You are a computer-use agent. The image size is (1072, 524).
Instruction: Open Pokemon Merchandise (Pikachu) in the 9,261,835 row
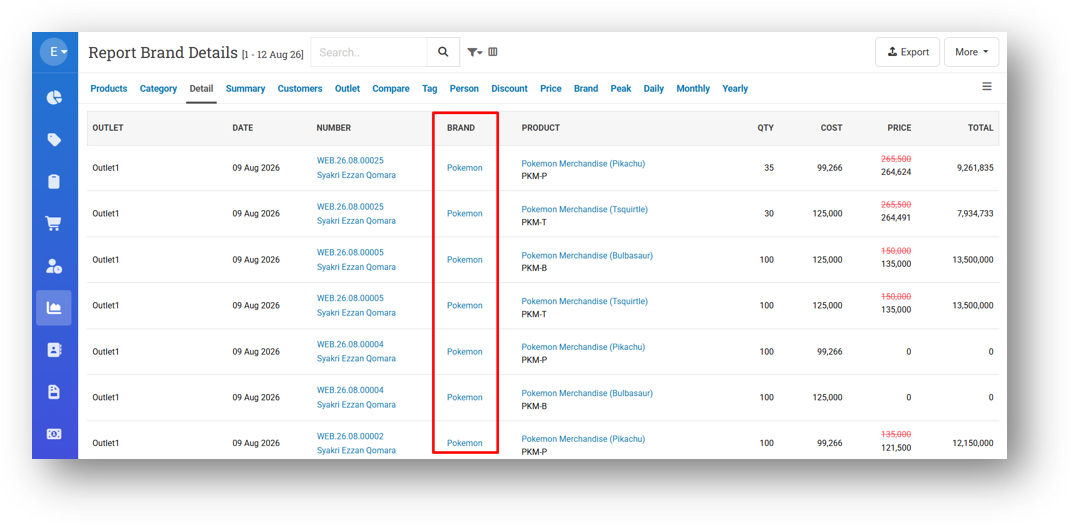pyautogui.click(x=583, y=163)
